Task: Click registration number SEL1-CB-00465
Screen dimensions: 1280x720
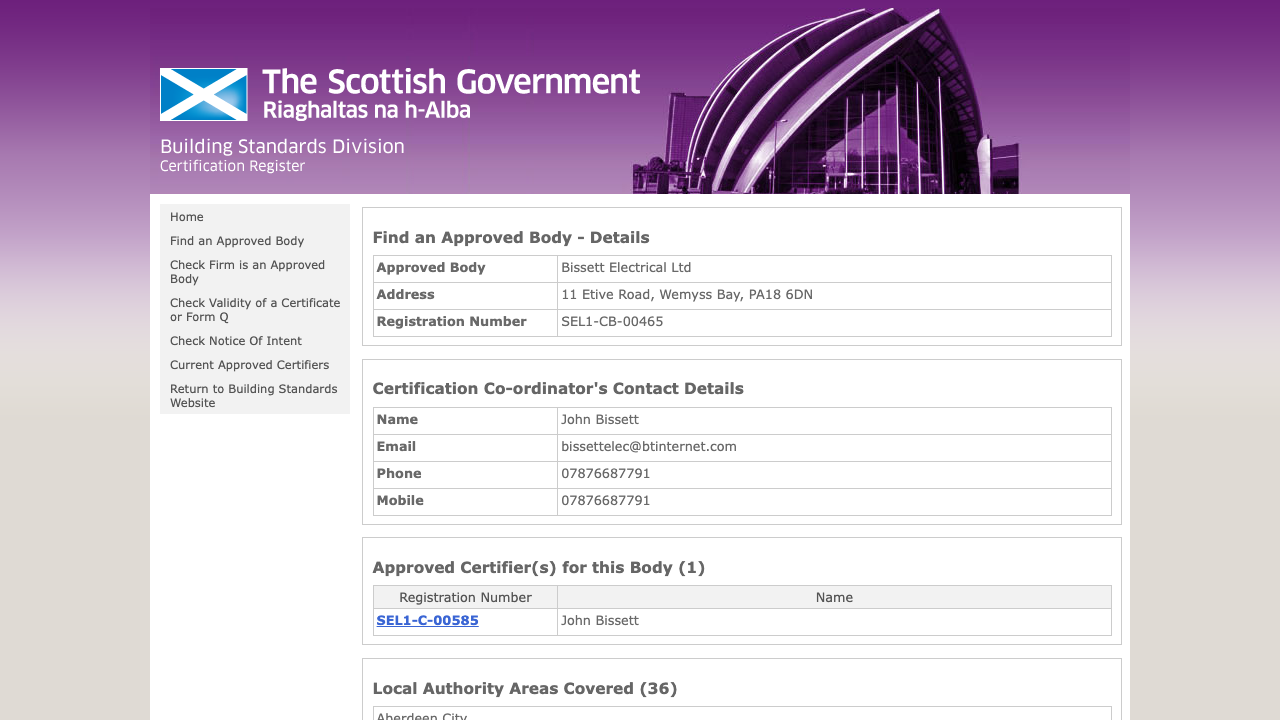Action: [x=612, y=322]
